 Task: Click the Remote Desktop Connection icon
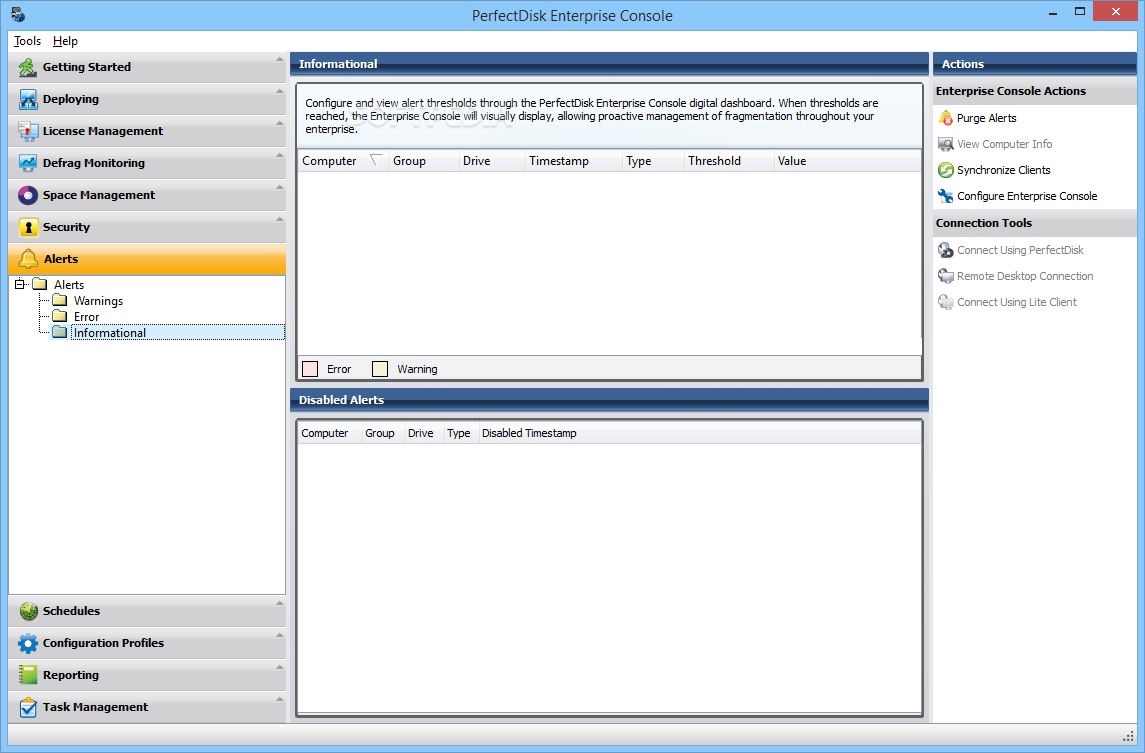tap(946, 276)
